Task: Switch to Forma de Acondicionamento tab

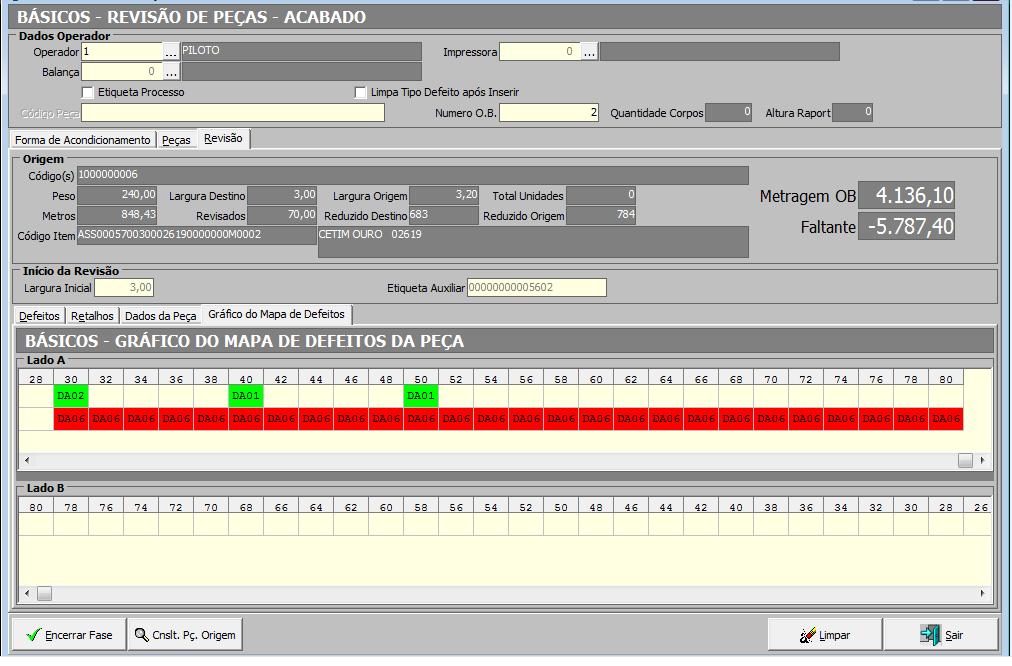Action: (83, 140)
